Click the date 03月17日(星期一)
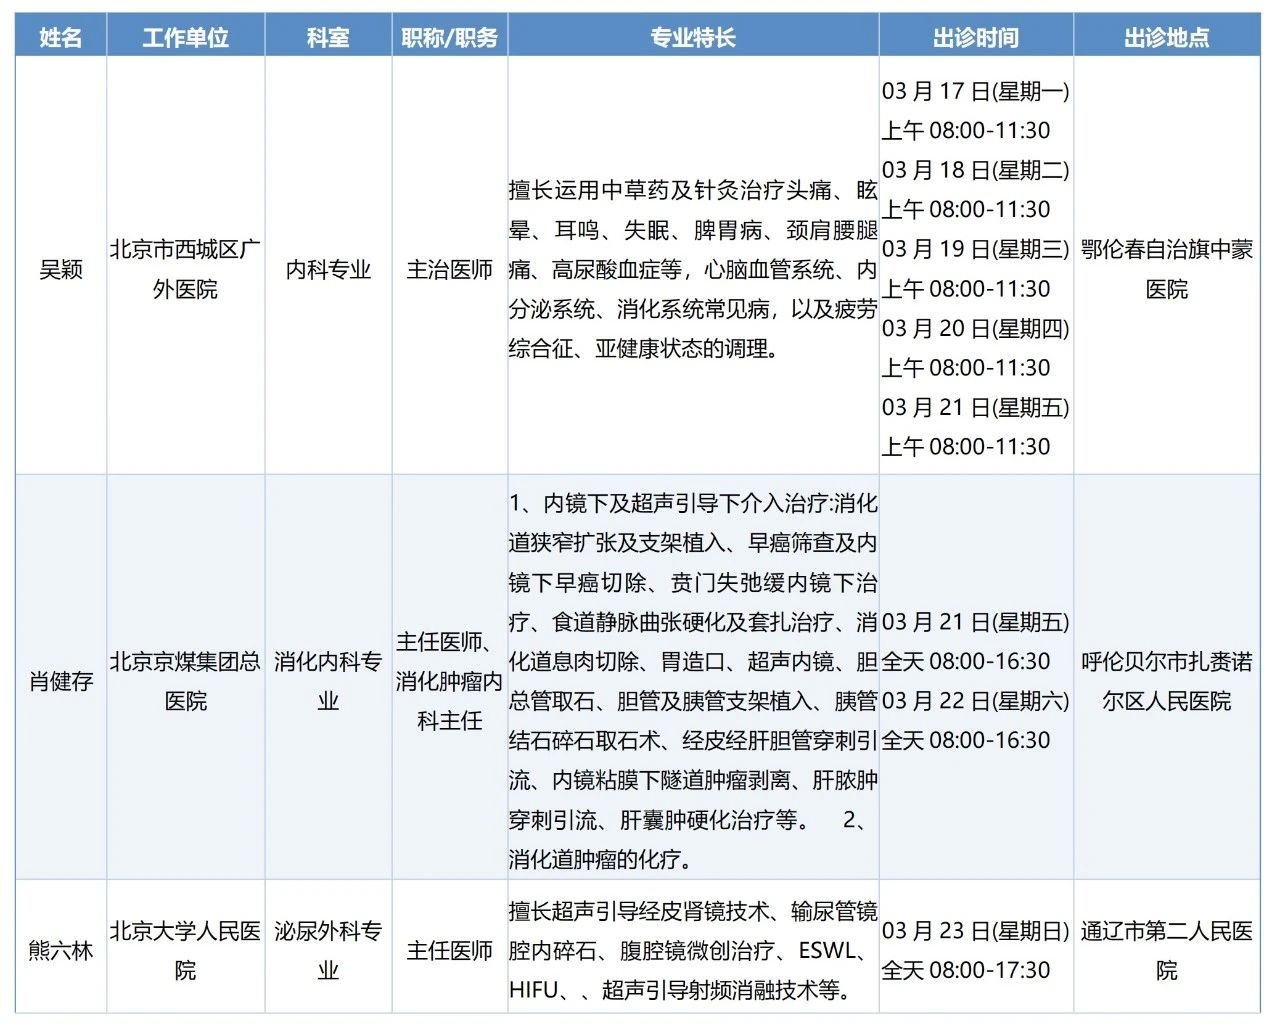 tap(976, 91)
